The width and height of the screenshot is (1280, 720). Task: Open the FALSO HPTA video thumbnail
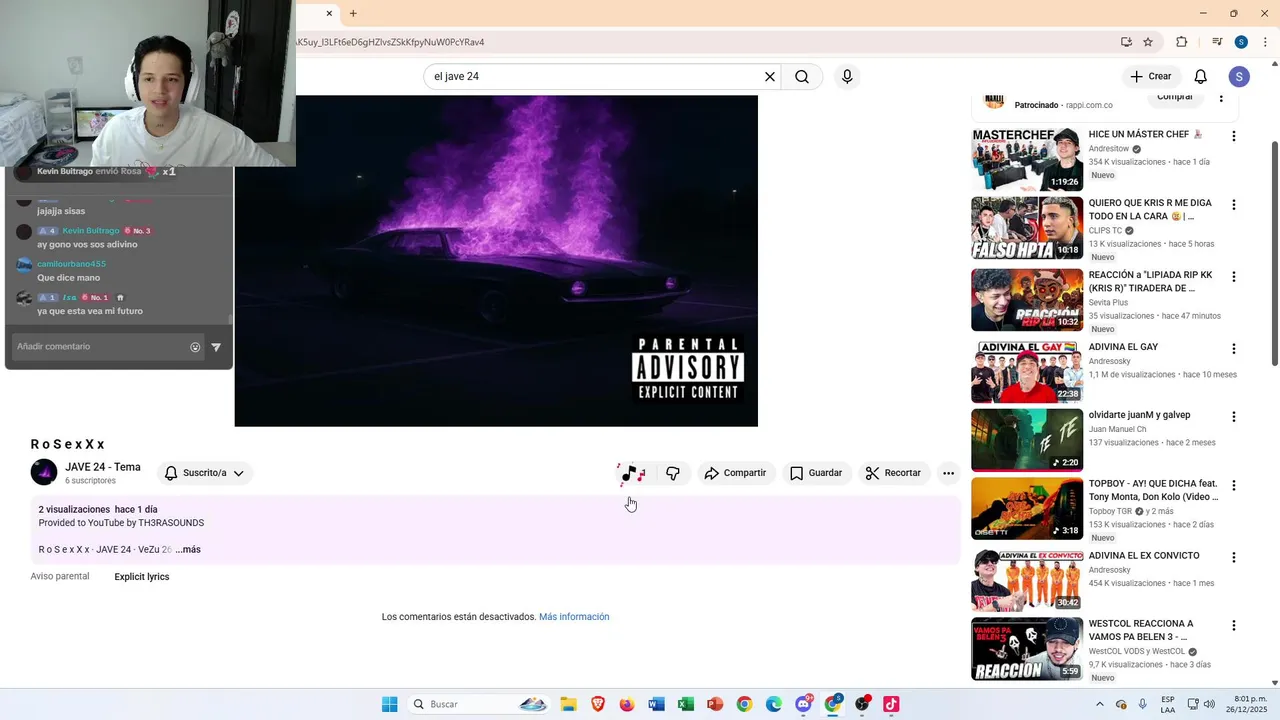[x=1027, y=228]
